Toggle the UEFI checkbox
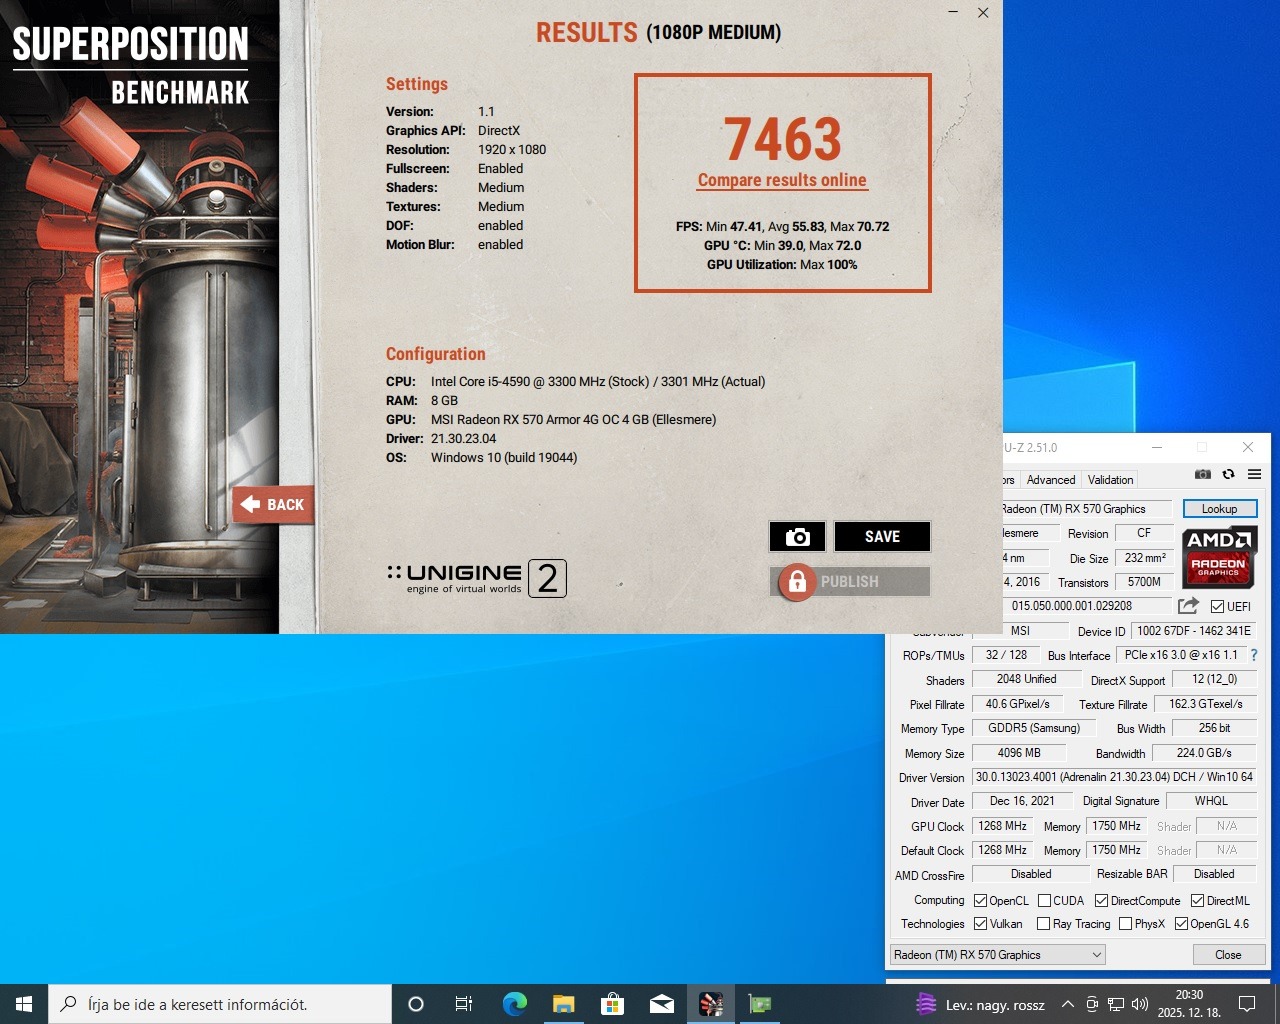Viewport: 1280px width, 1024px height. (1217, 606)
